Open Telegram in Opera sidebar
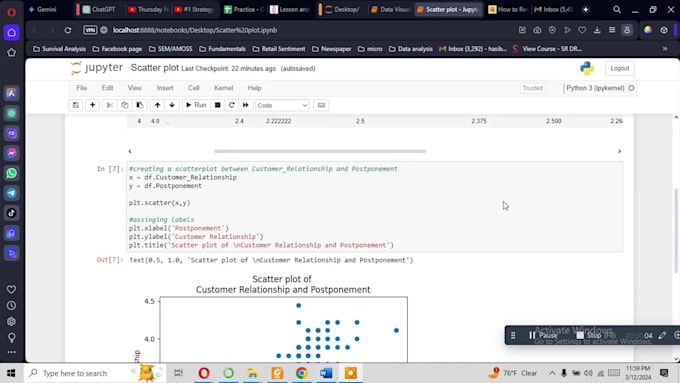680x383 pixels. 12,193
